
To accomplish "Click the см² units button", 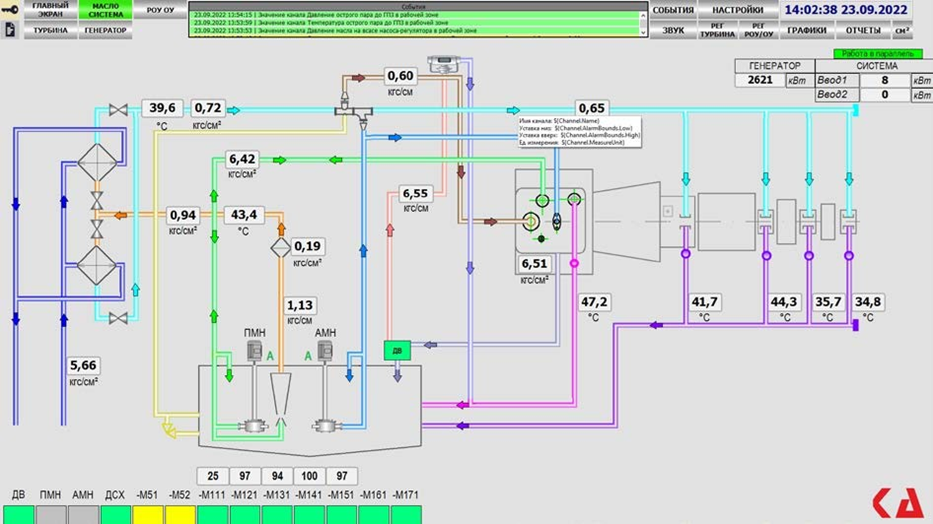I will pyautogui.click(x=902, y=30).
